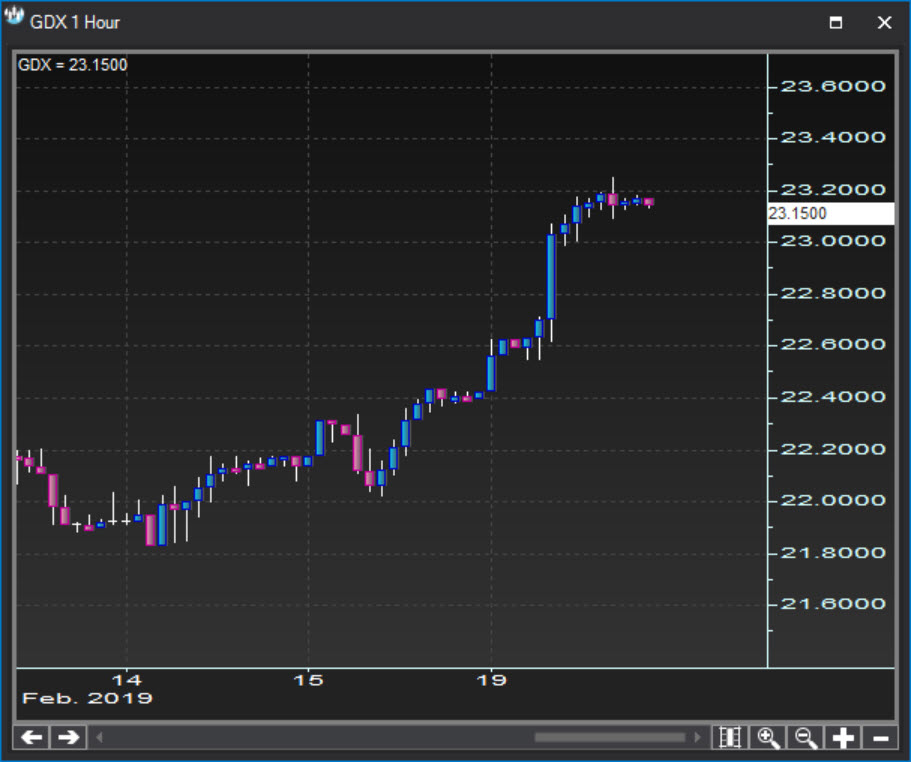Click the GDX chart app icon
The height and width of the screenshot is (762, 911).
14,17
